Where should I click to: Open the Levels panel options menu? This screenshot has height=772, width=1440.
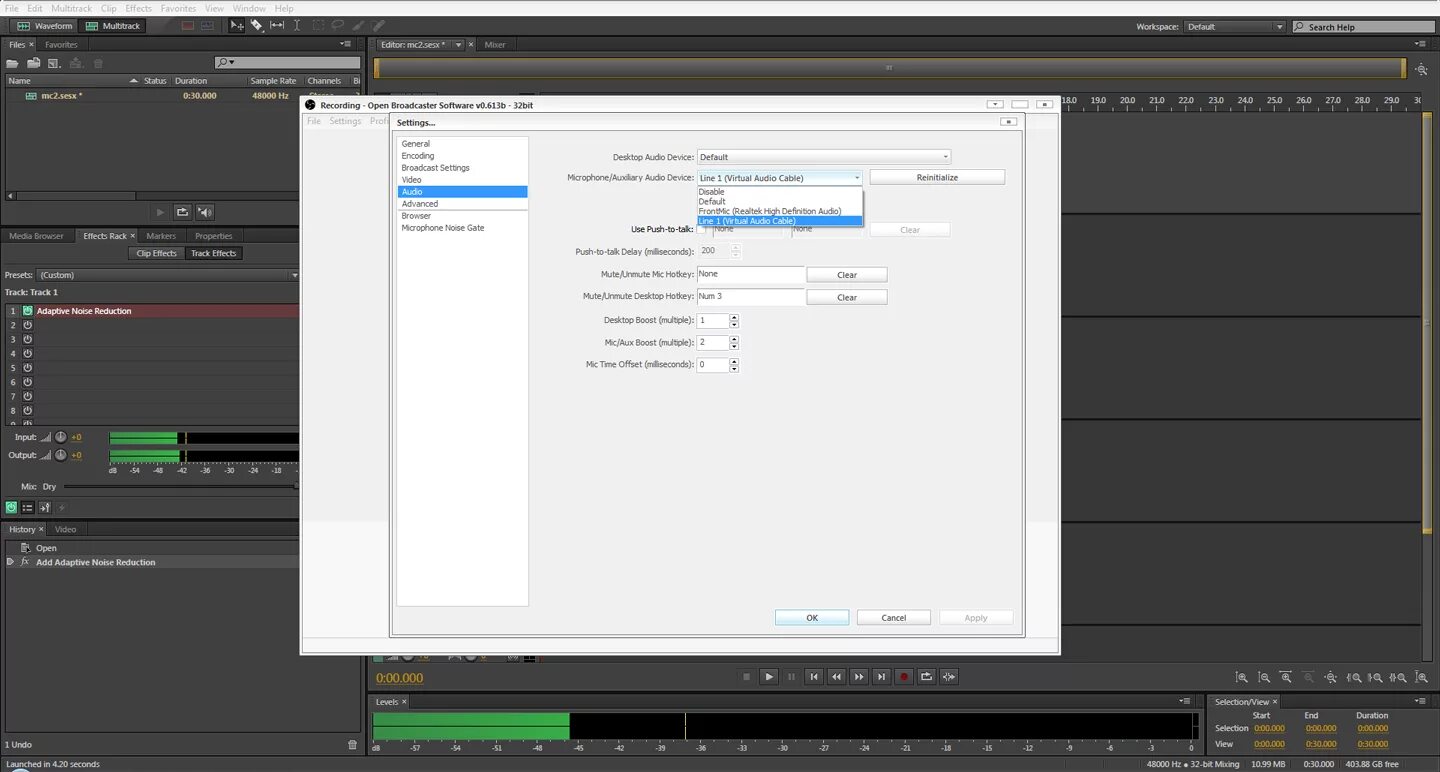[x=1185, y=701]
